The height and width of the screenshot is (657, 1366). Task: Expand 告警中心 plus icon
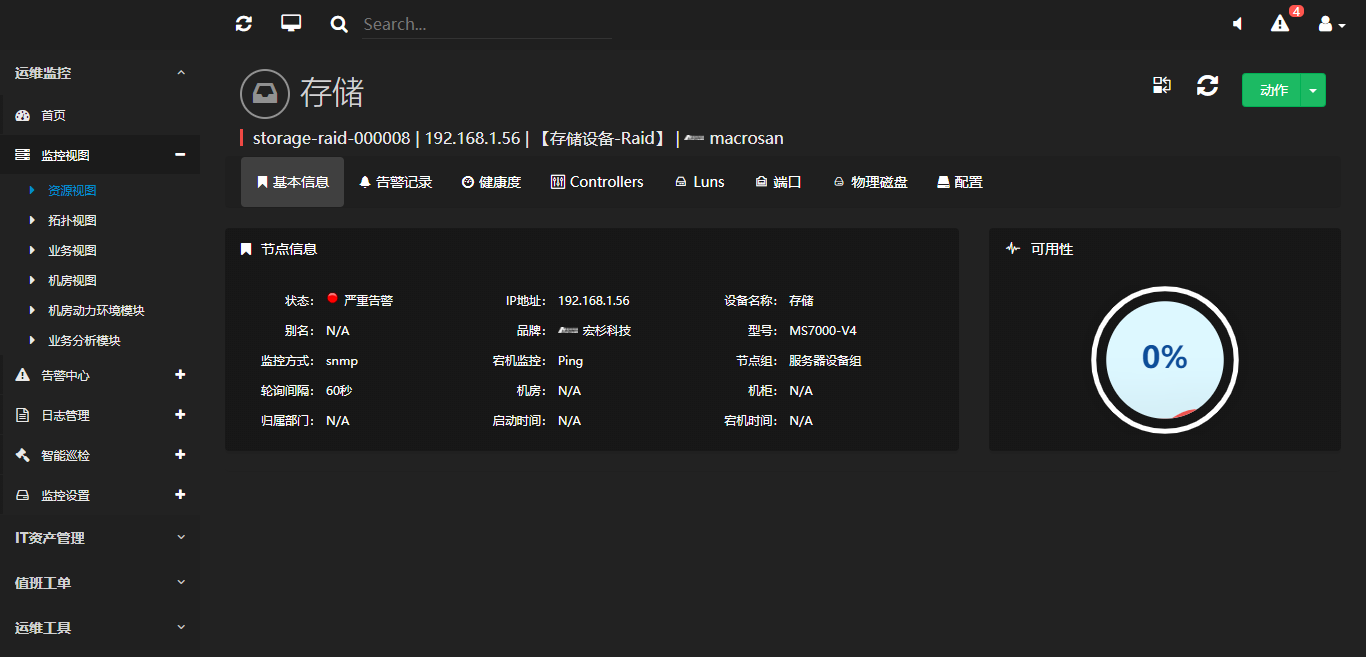181,375
